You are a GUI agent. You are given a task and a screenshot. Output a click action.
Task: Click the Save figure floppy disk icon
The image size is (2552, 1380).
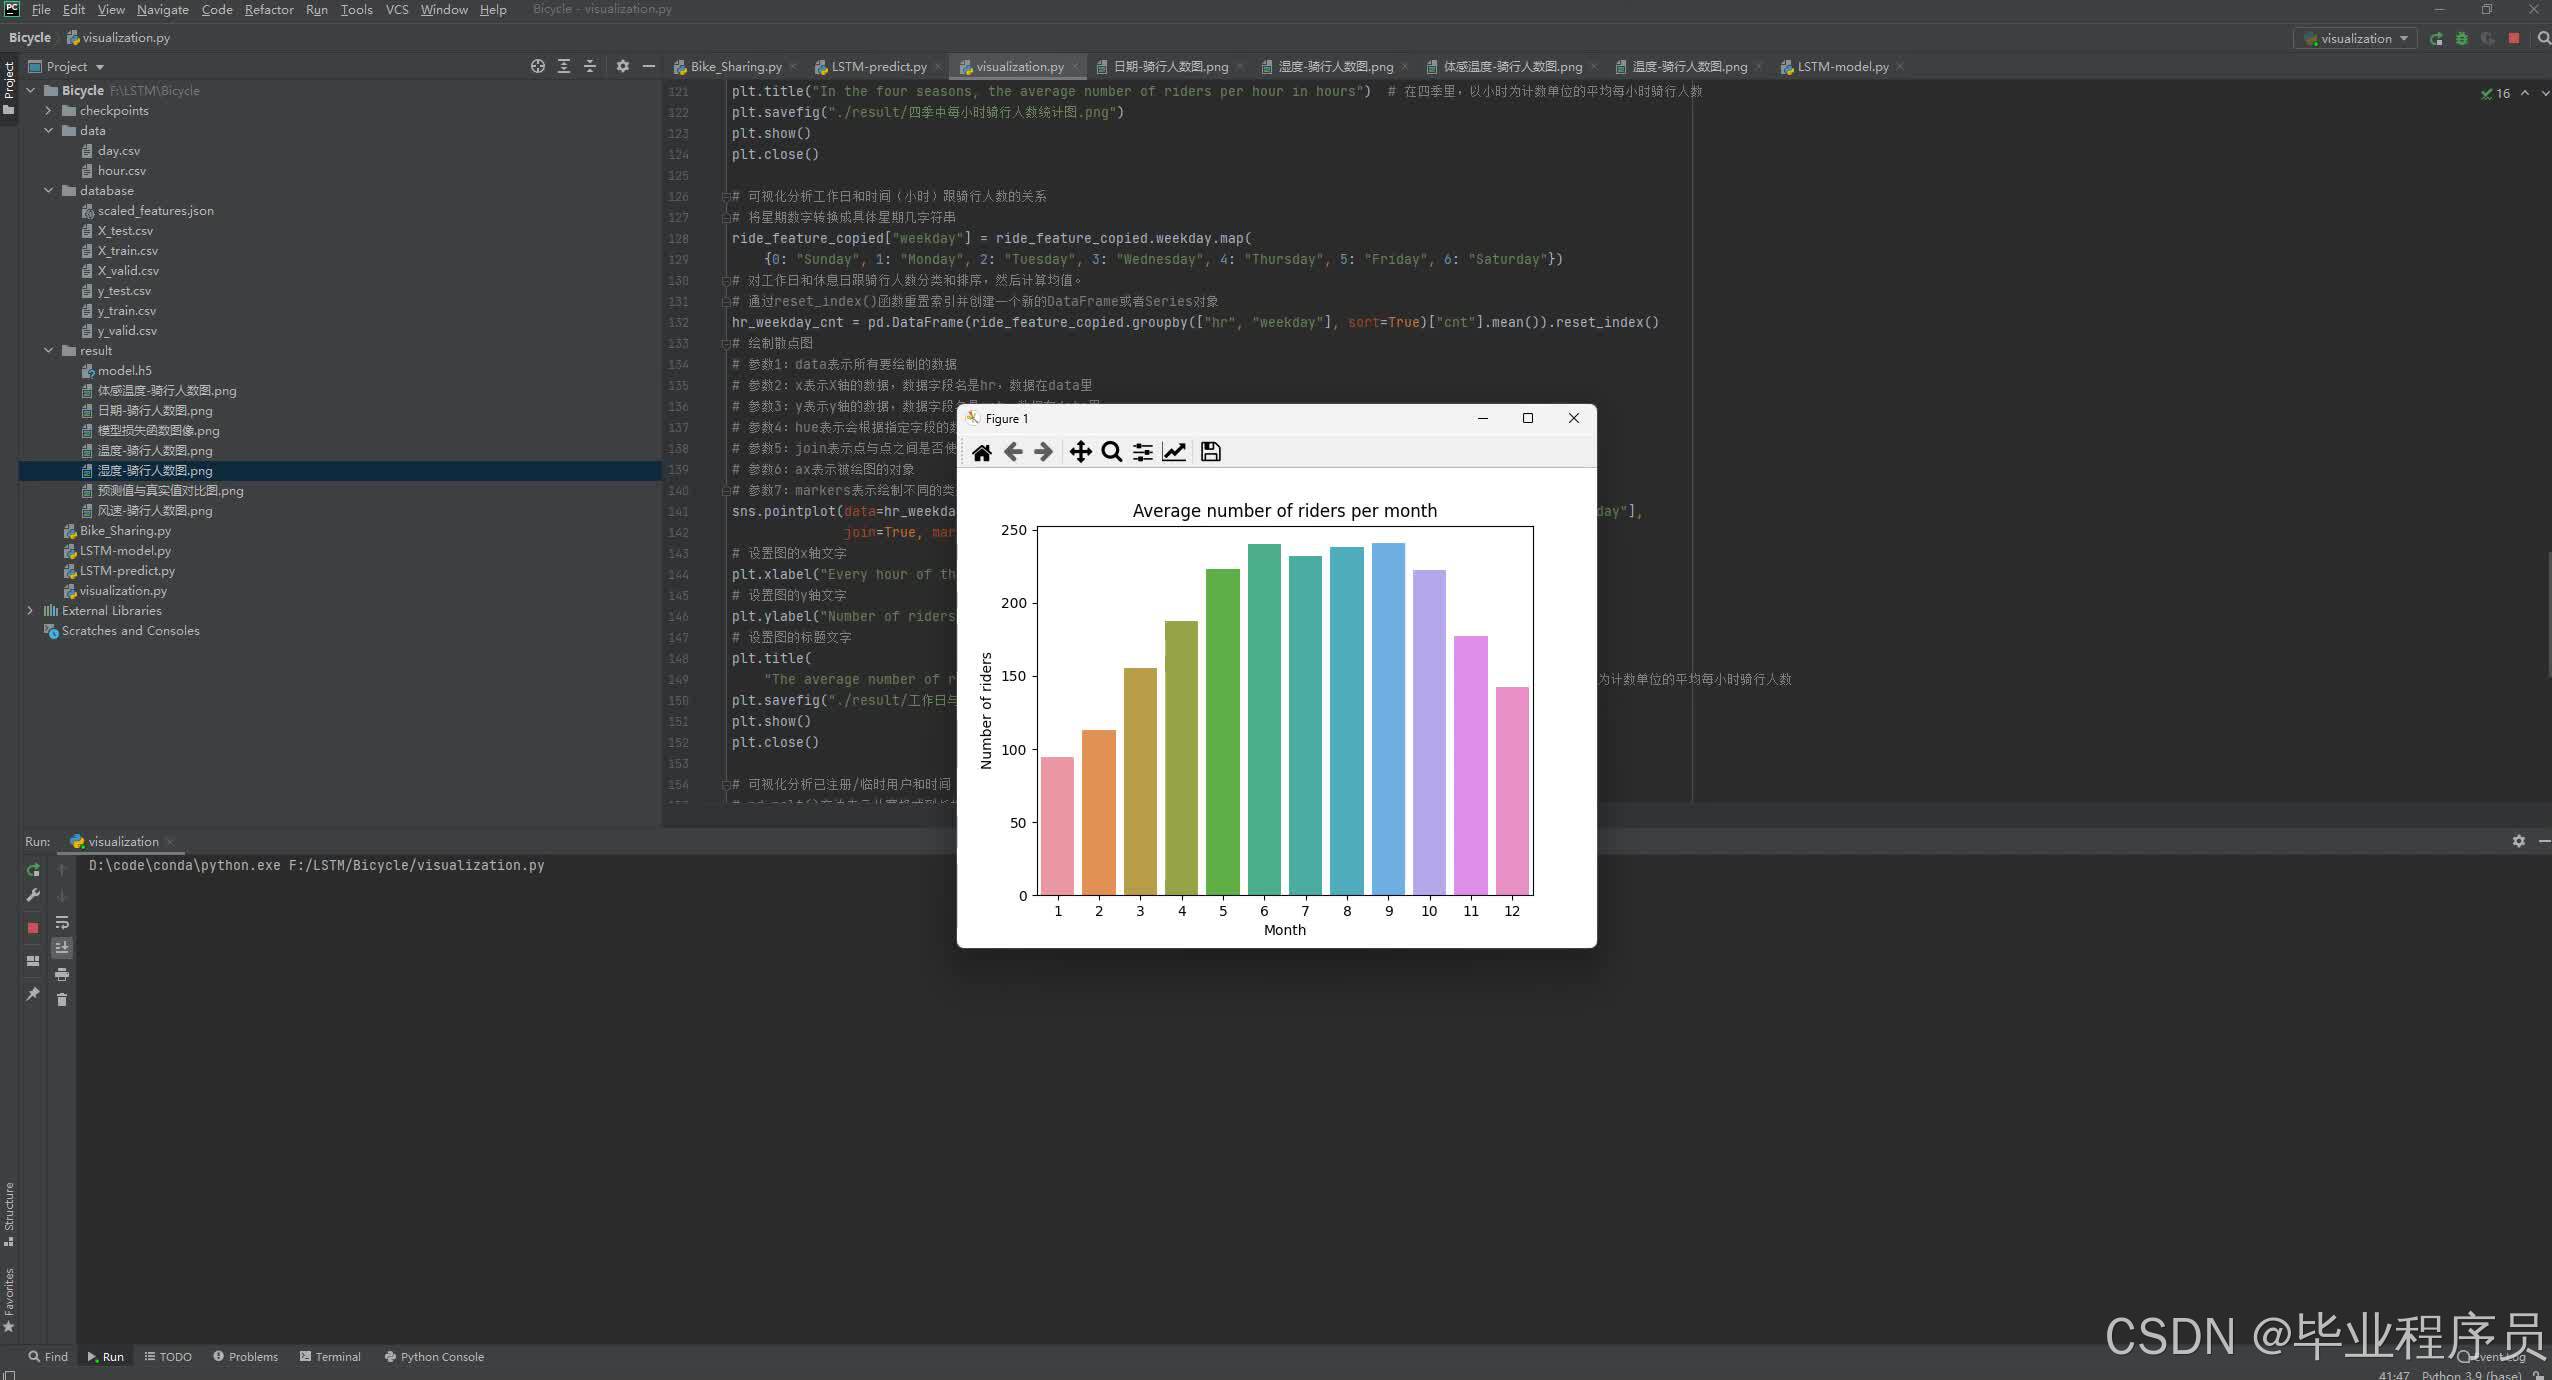click(1210, 452)
